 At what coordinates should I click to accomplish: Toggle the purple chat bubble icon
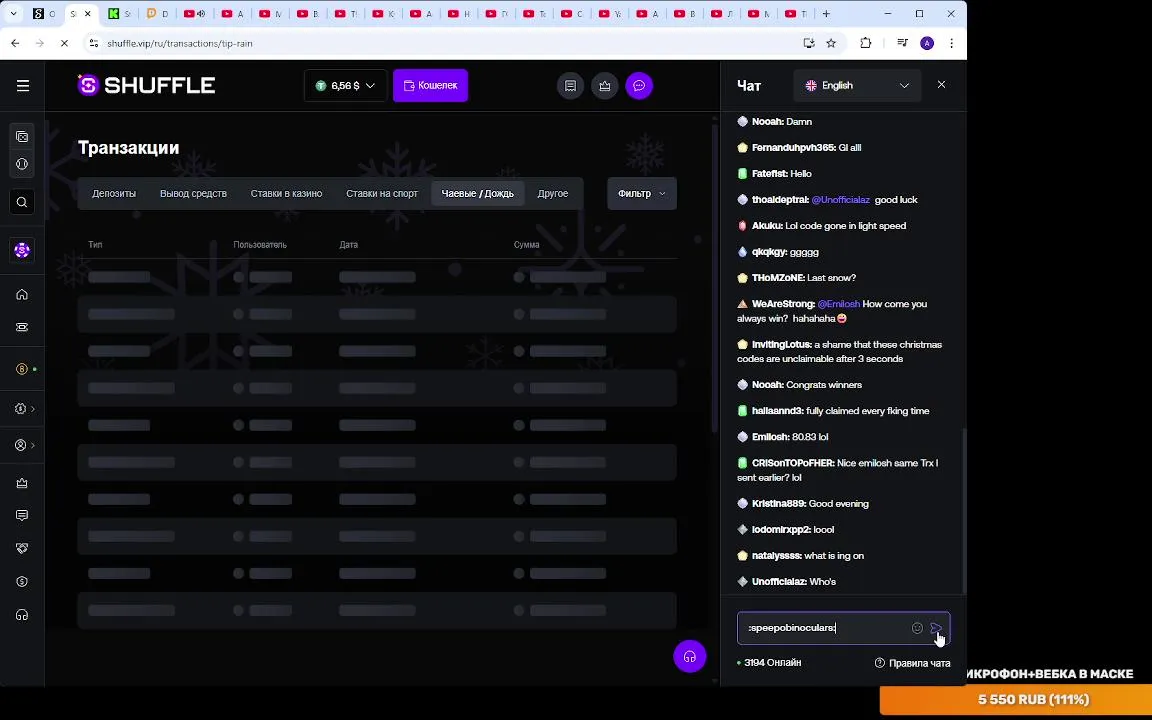tap(639, 85)
